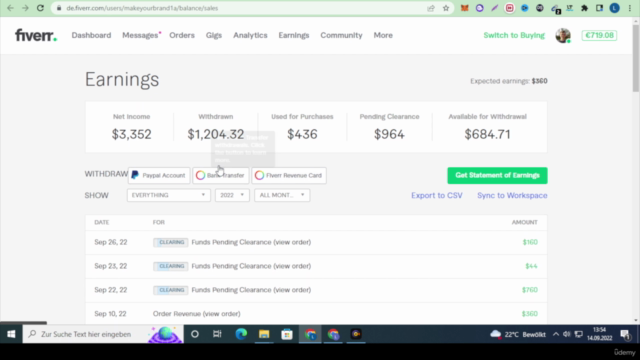The width and height of the screenshot is (640, 360).
Task: Go forward in browser history
Action: [x=25, y=8]
